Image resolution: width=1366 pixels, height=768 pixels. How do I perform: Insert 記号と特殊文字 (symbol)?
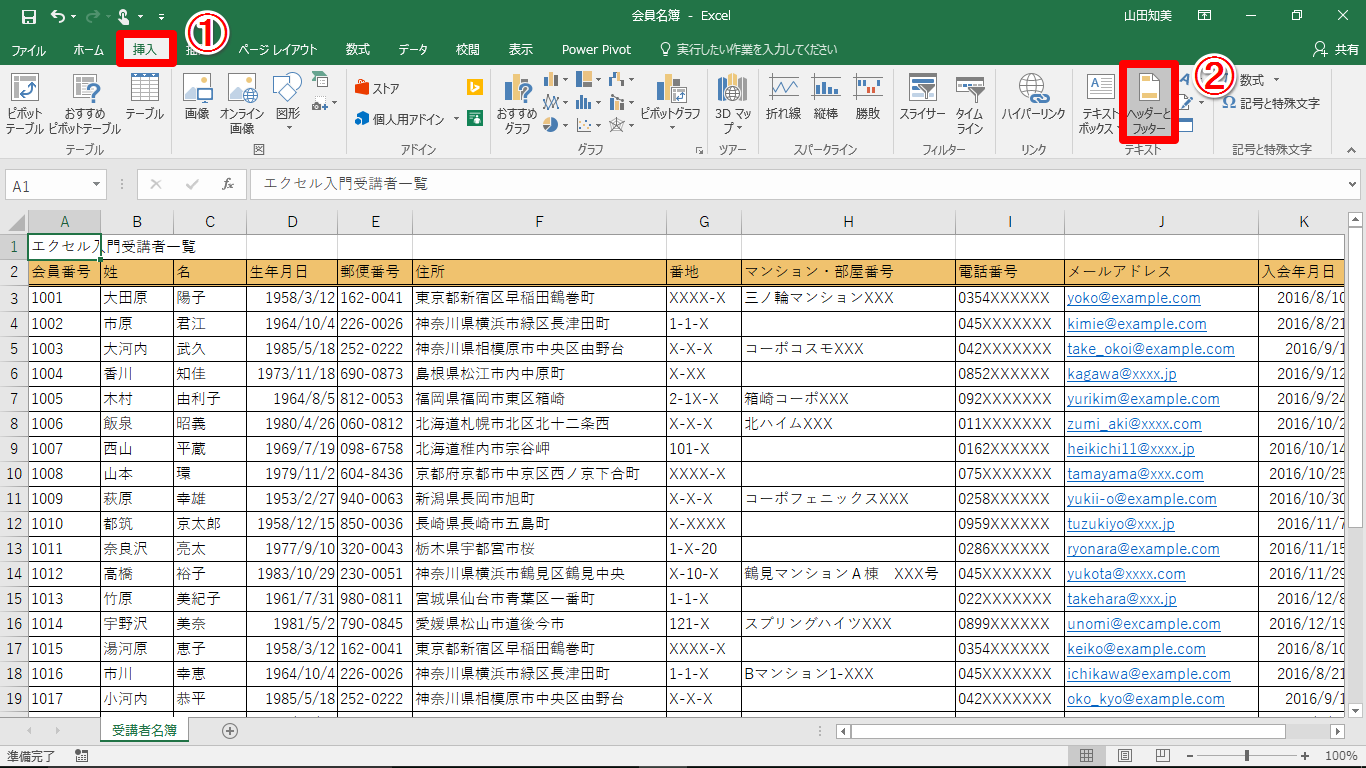tap(1270, 103)
